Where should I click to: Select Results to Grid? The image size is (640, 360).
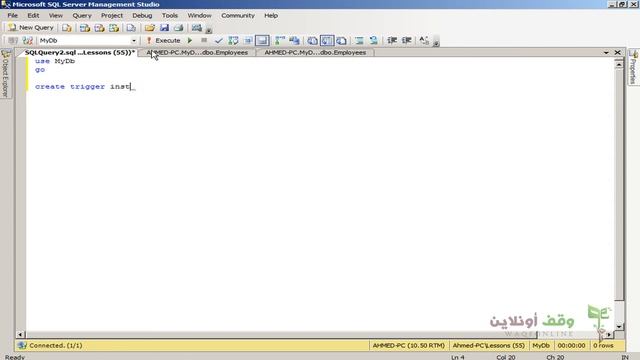(x=327, y=40)
